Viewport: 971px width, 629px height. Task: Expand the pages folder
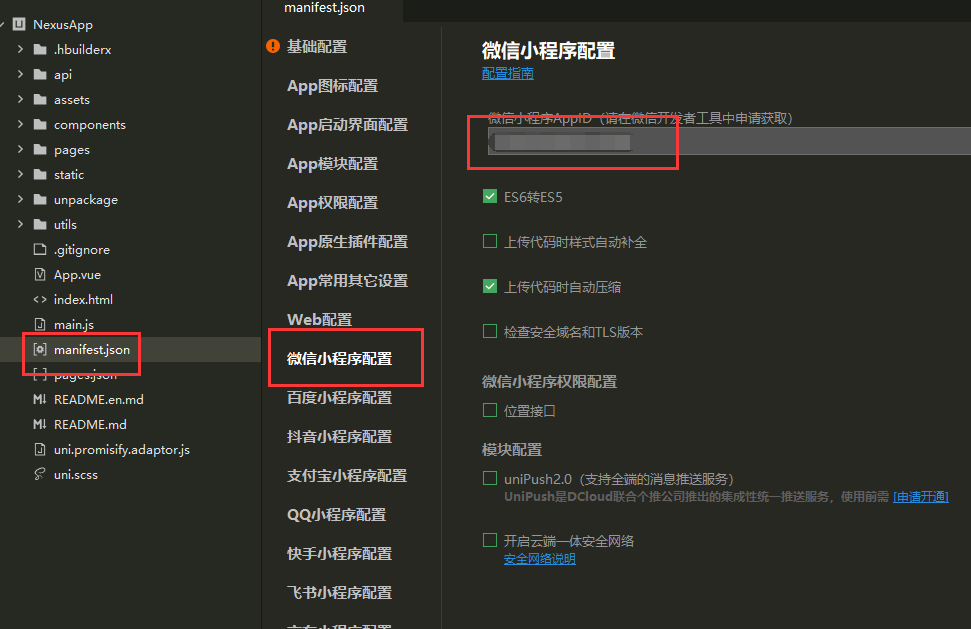19,149
